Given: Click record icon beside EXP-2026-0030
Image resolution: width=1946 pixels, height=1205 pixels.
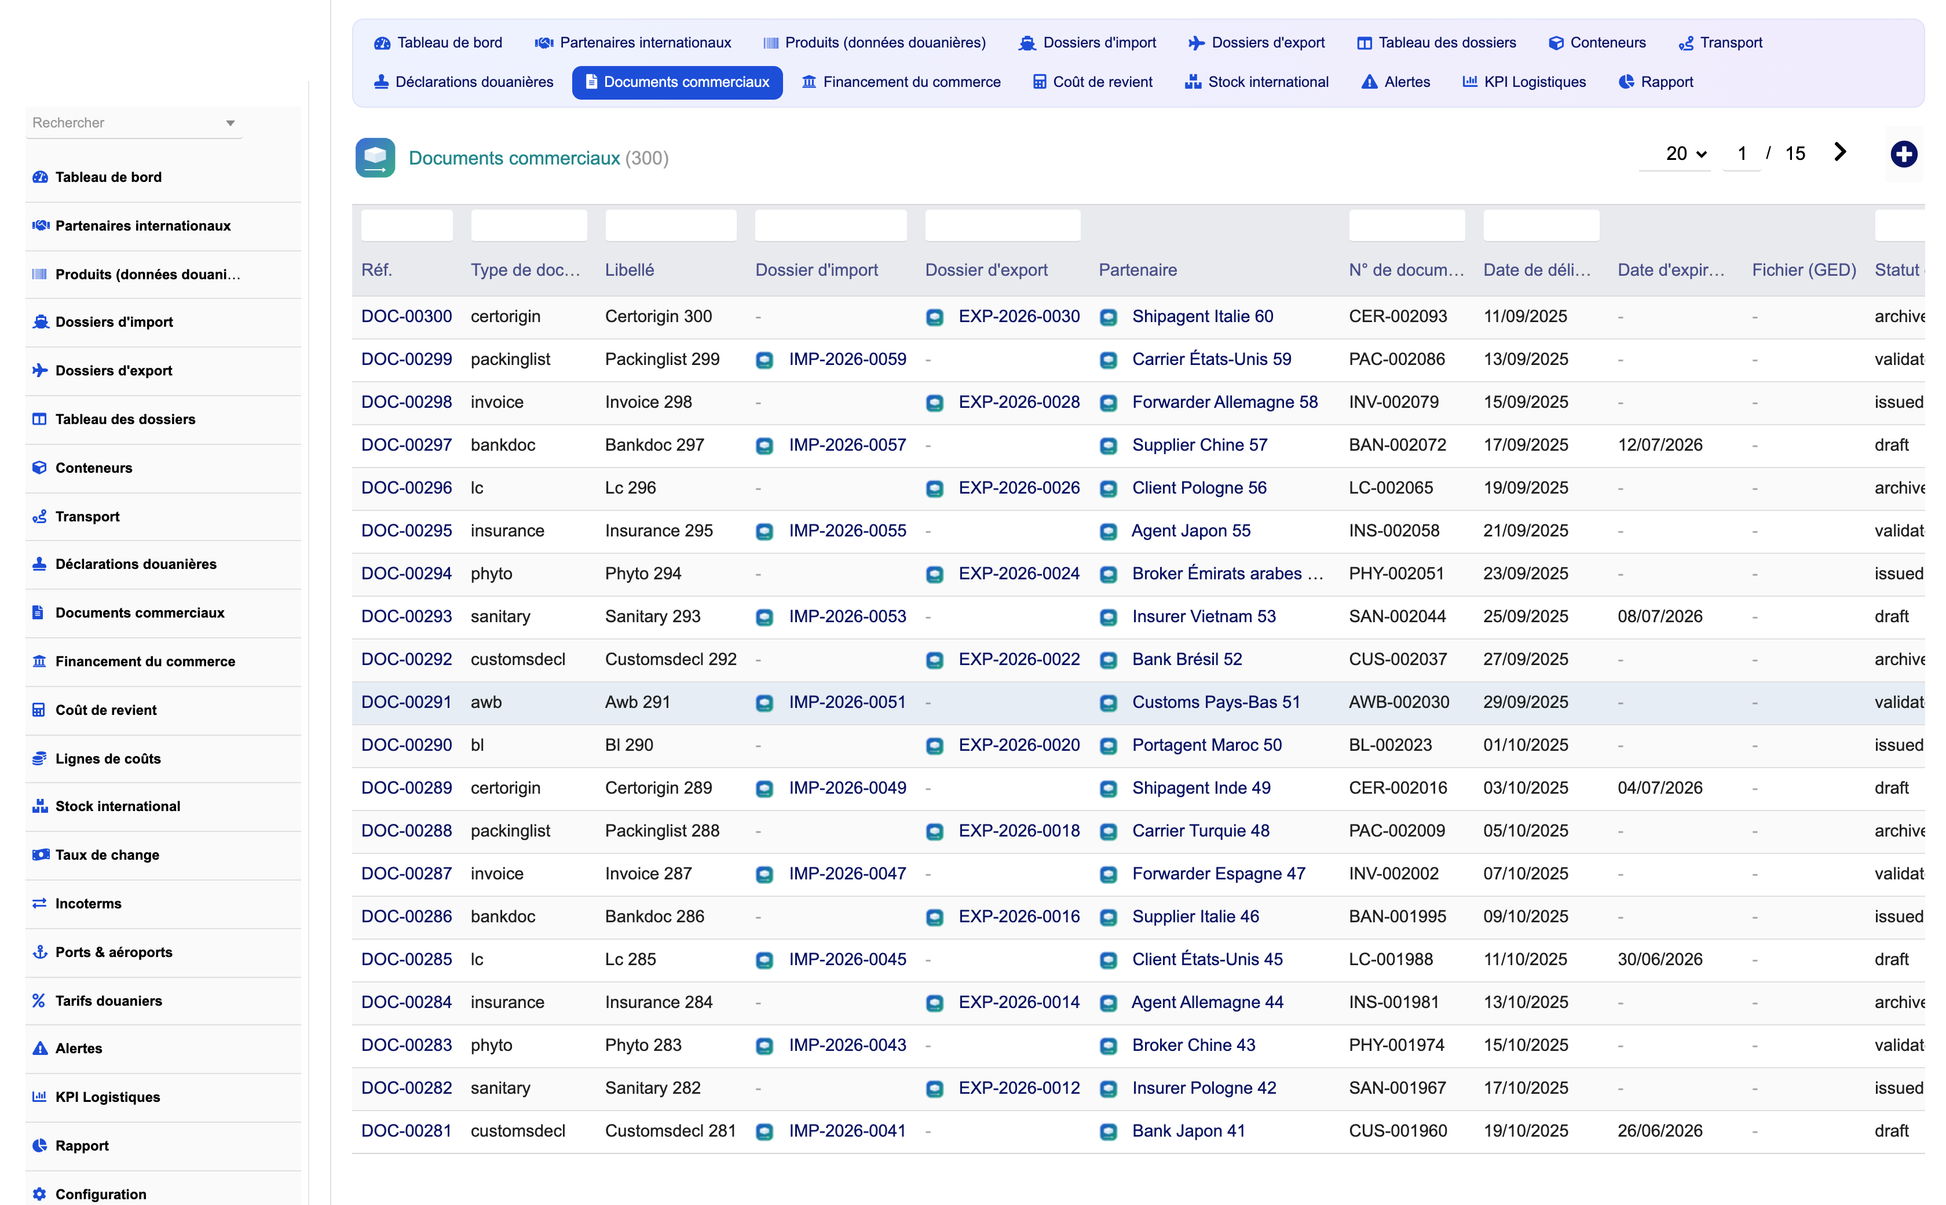Looking at the screenshot, I should 935,317.
